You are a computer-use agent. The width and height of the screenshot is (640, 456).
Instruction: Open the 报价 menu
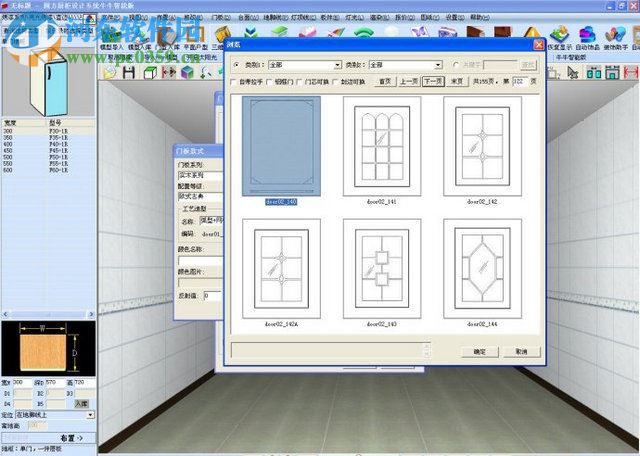coord(405,18)
